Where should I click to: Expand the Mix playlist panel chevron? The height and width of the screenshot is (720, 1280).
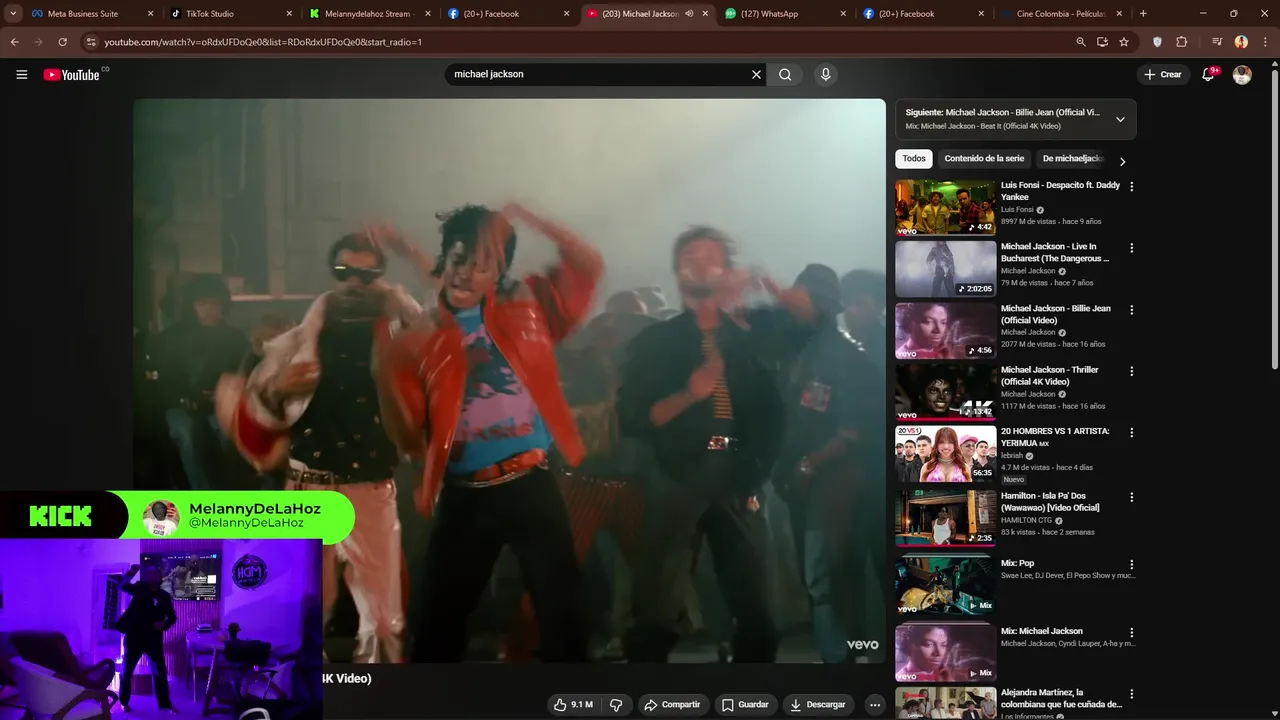1120,119
